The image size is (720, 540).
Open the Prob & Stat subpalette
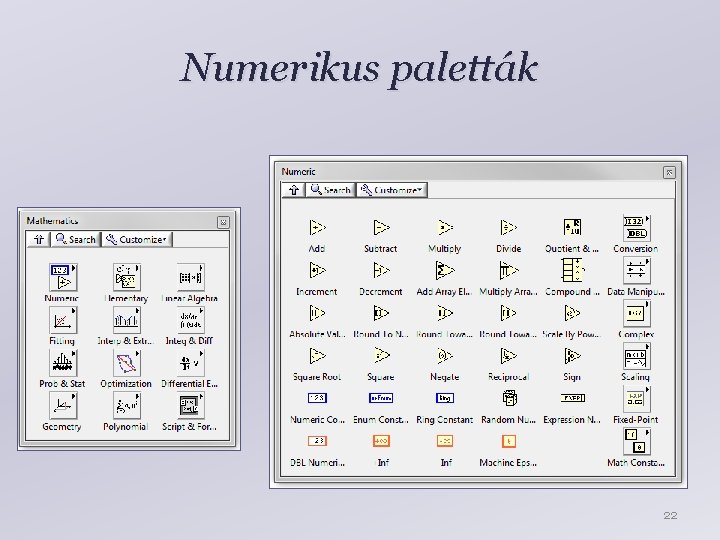pos(62,363)
